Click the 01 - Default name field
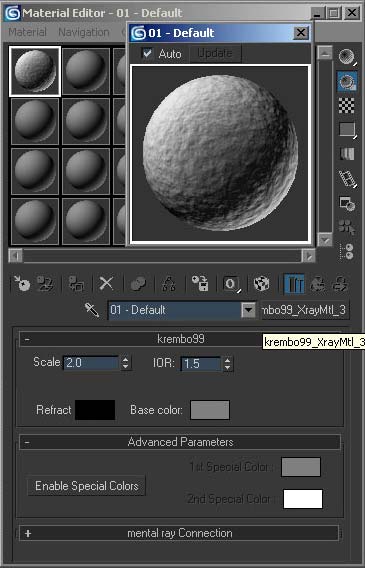365x568 pixels. tap(175, 310)
